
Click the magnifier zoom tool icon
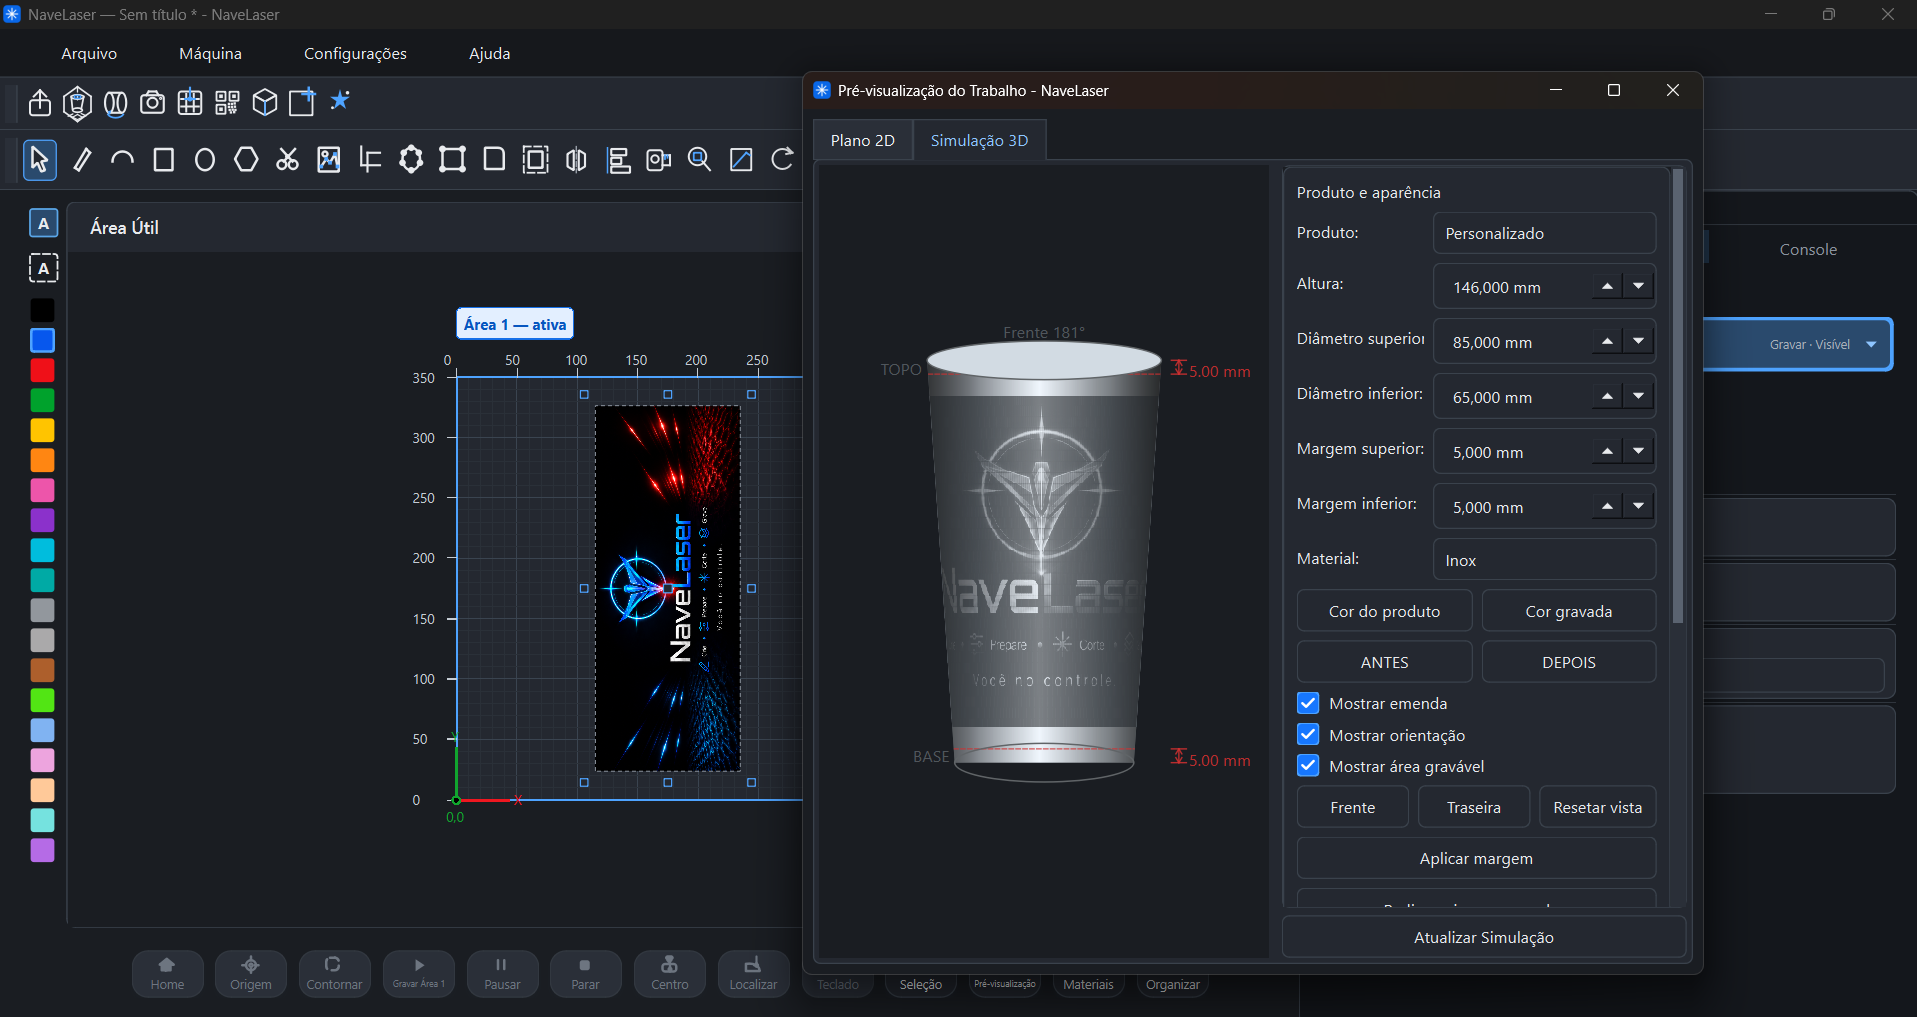(700, 160)
